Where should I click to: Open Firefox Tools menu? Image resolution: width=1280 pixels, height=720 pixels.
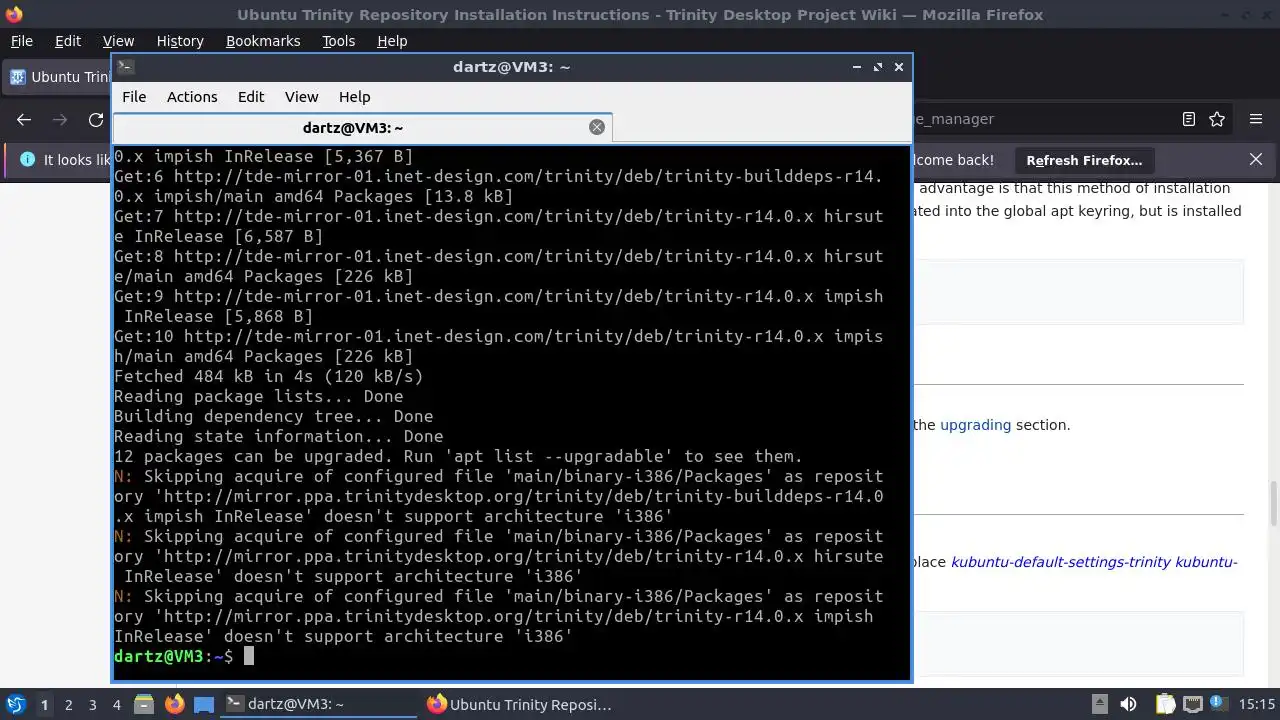(339, 41)
